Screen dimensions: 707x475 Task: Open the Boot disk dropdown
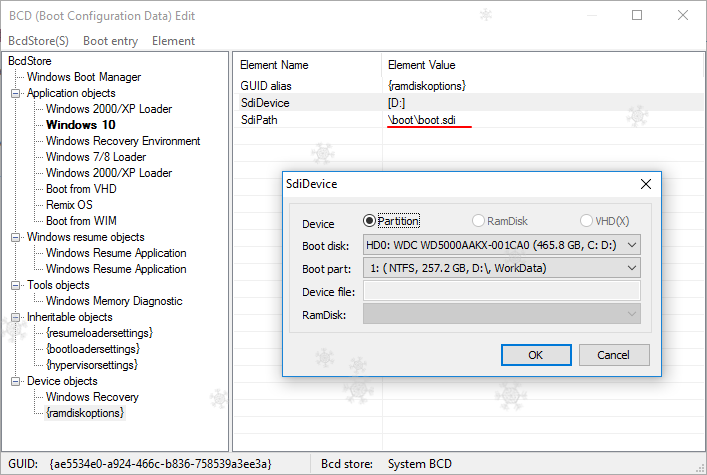(x=501, y=245)
